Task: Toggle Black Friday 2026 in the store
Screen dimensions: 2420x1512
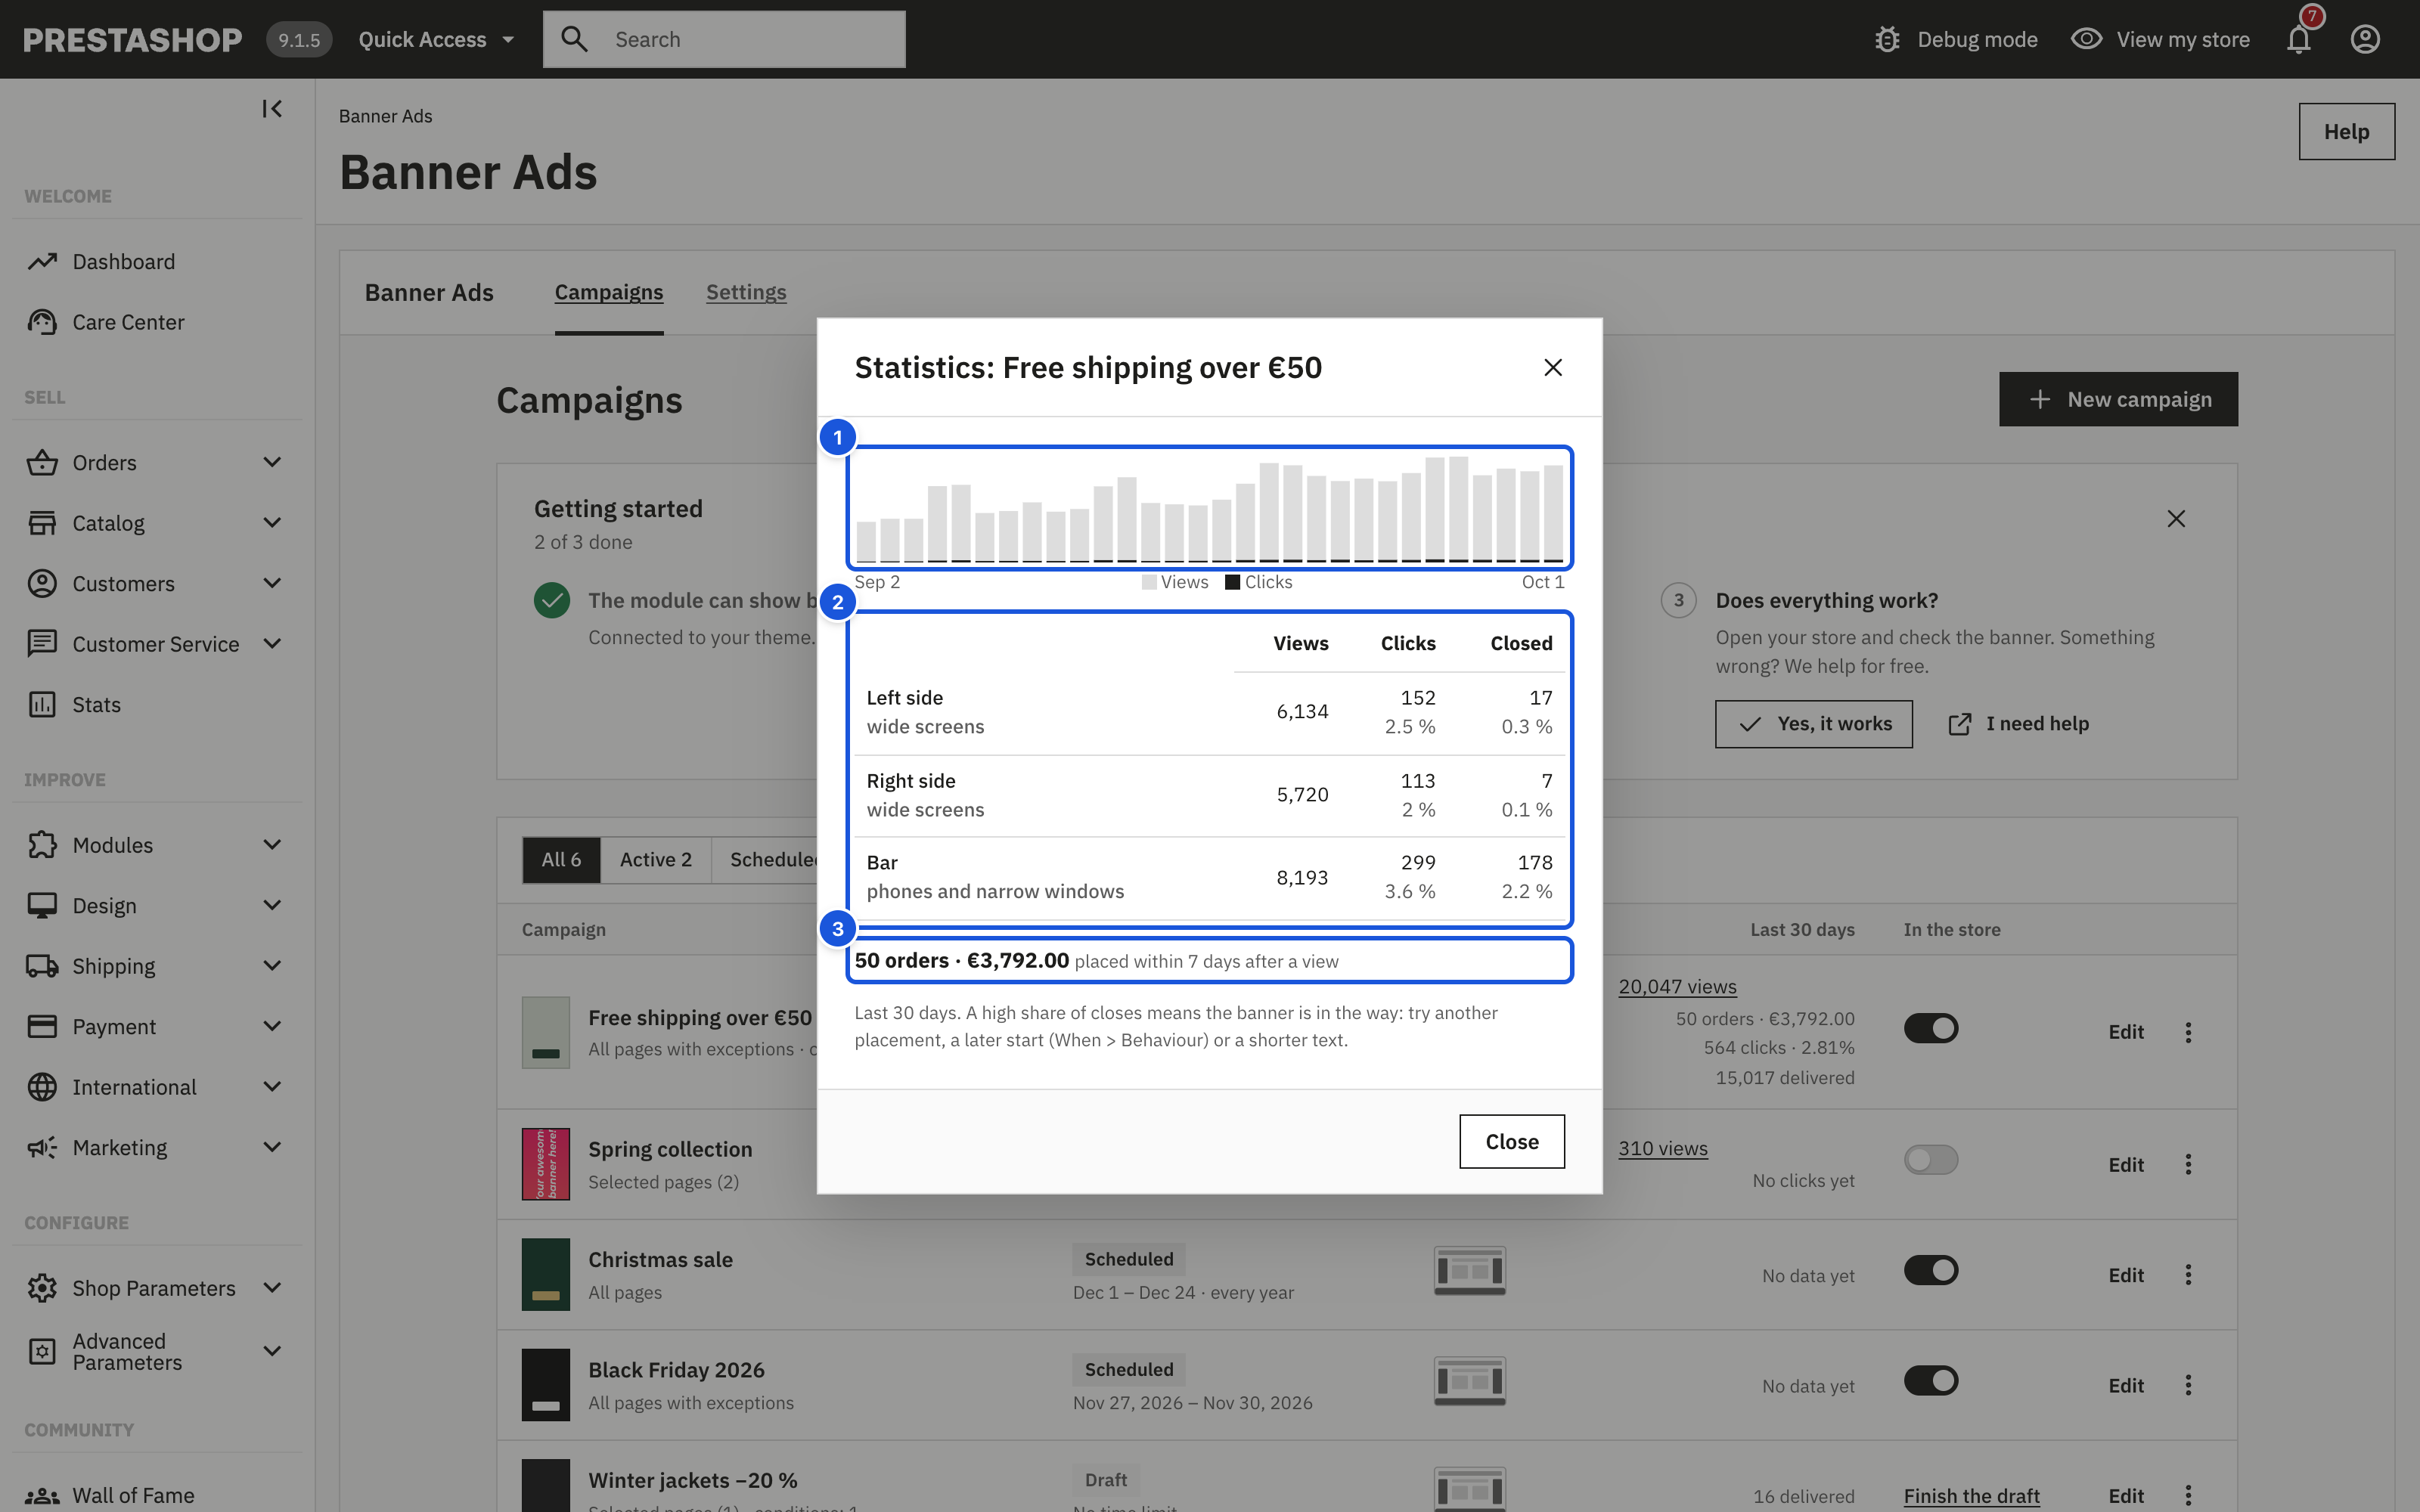Action: [x=1931, y=1381]
